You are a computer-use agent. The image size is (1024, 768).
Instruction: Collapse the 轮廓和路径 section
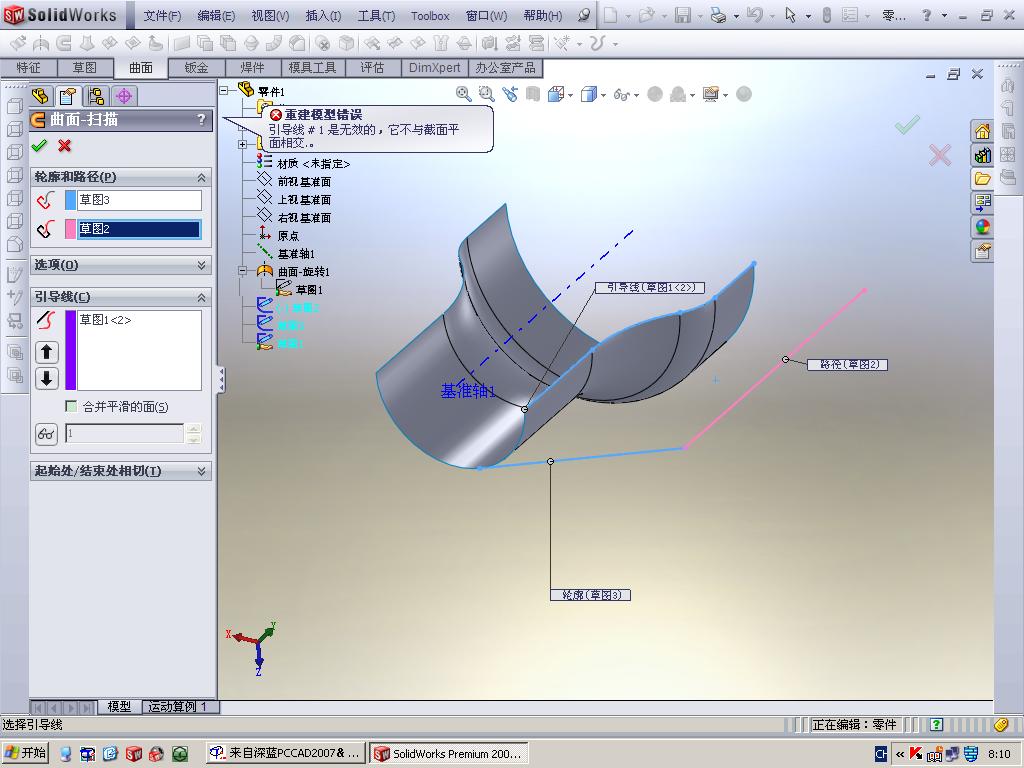click(201, 178)
